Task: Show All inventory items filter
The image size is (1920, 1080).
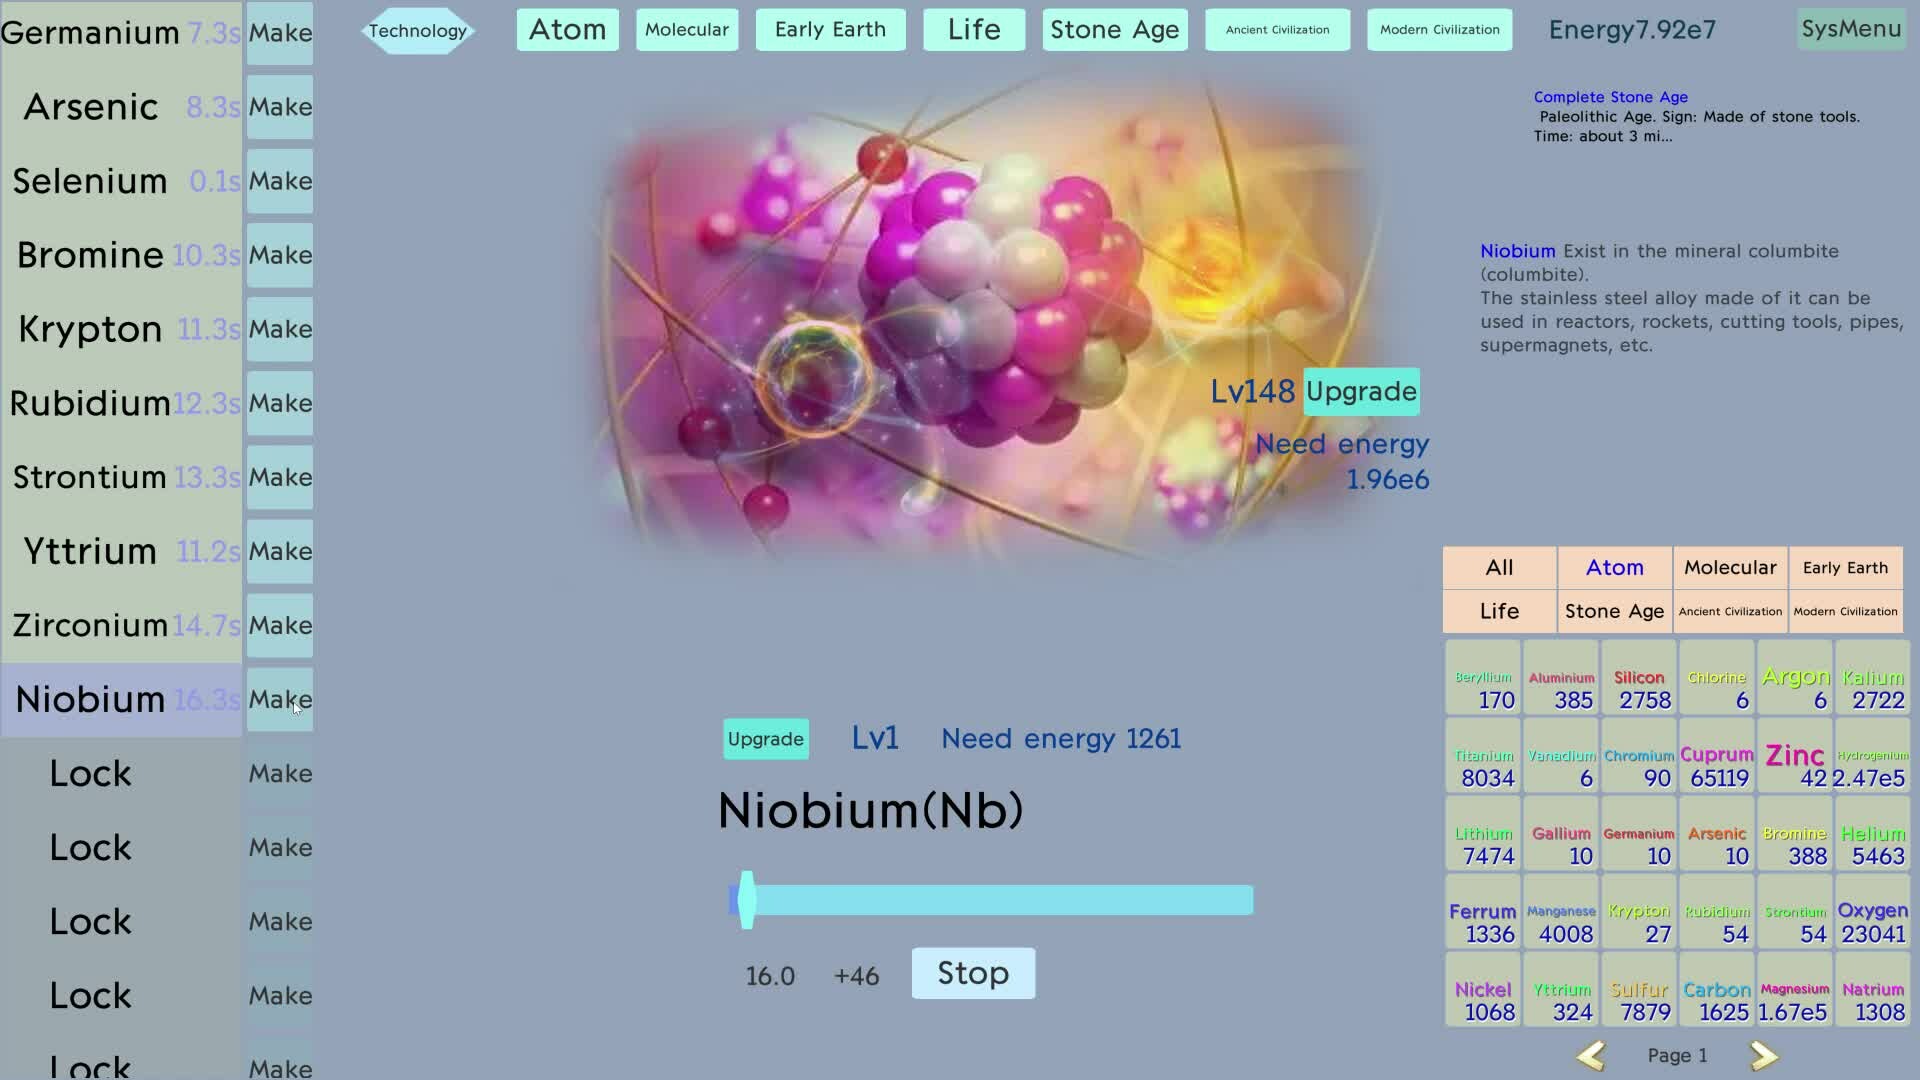Action: pos(1499,568)
